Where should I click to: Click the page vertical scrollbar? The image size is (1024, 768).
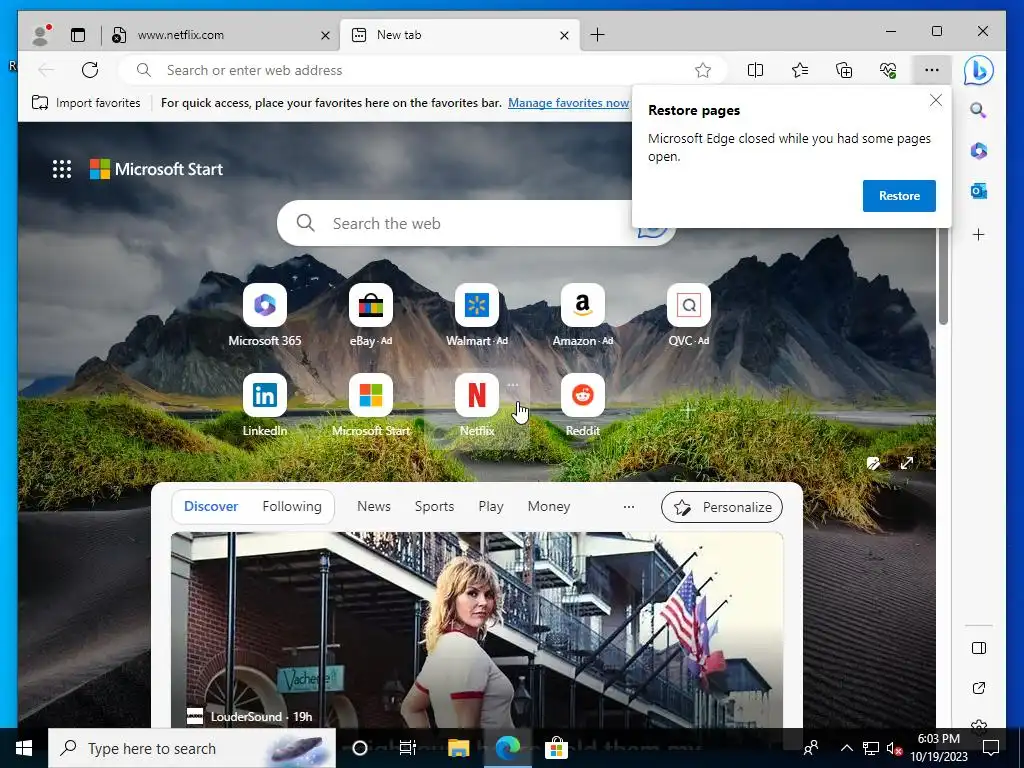pos(942,278)
